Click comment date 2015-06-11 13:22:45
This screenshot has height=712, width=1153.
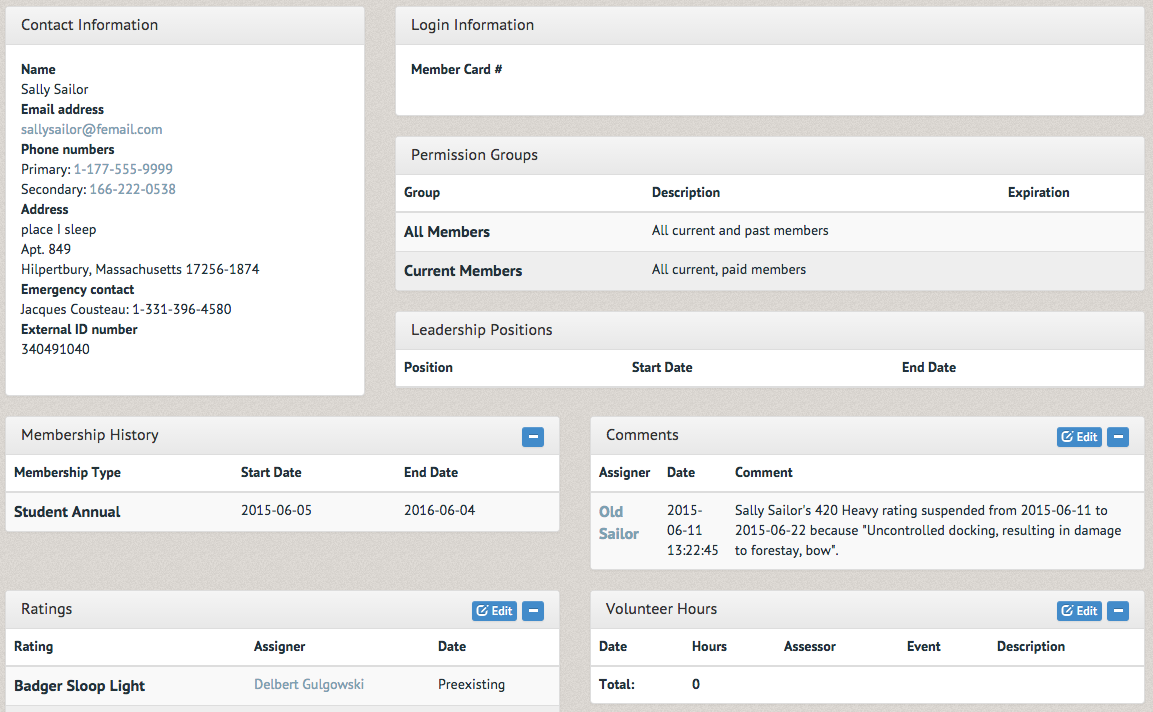tap(692, 530)
